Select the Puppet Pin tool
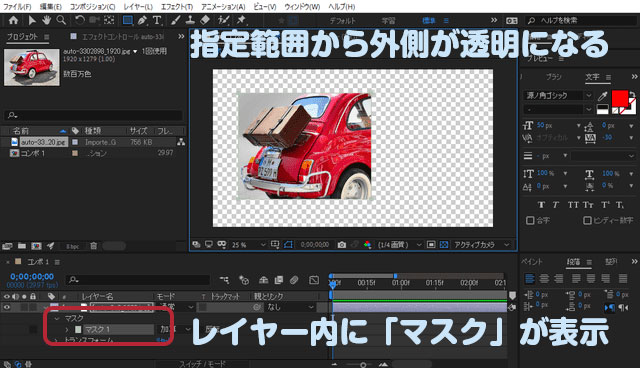This screenshot has height=368, width=640. [241, 20]
